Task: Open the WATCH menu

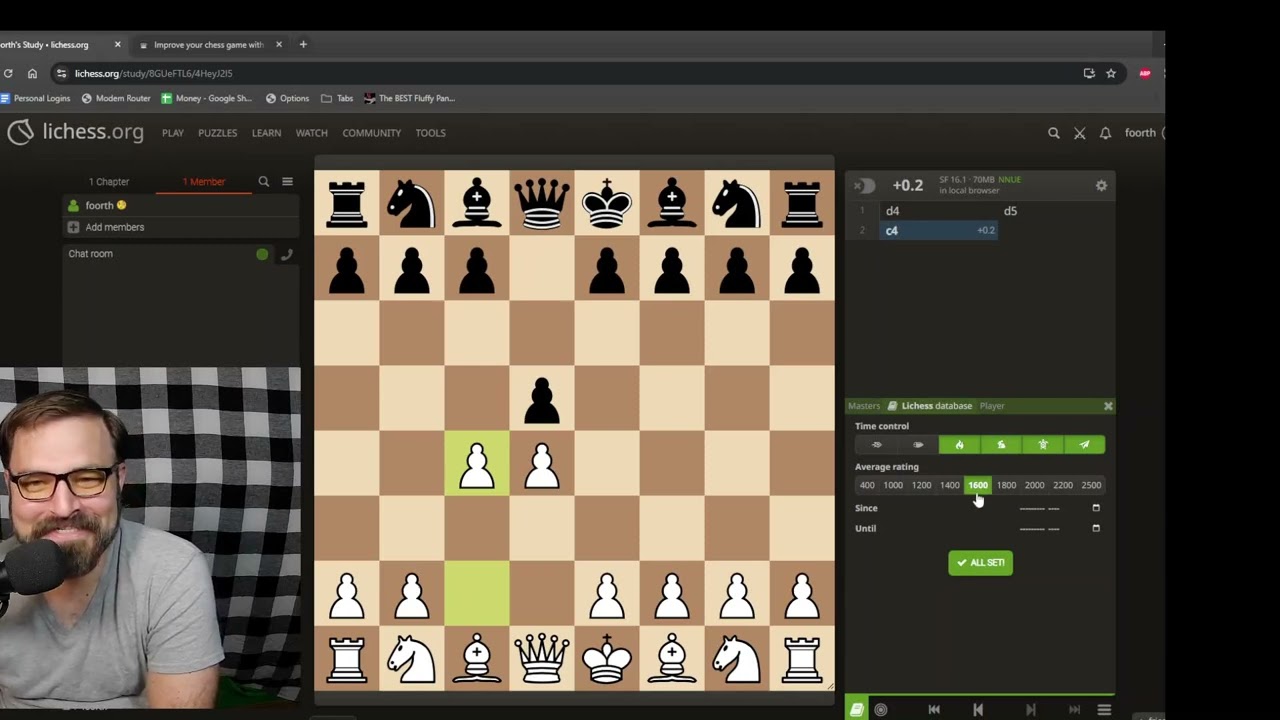Action: point(311,133)
